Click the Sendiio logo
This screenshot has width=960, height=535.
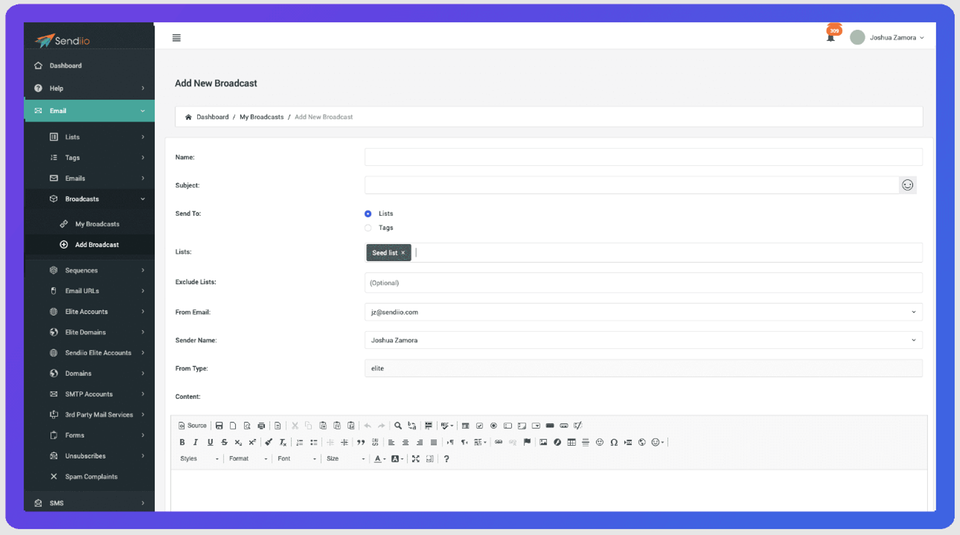click(x=62, y=40)
